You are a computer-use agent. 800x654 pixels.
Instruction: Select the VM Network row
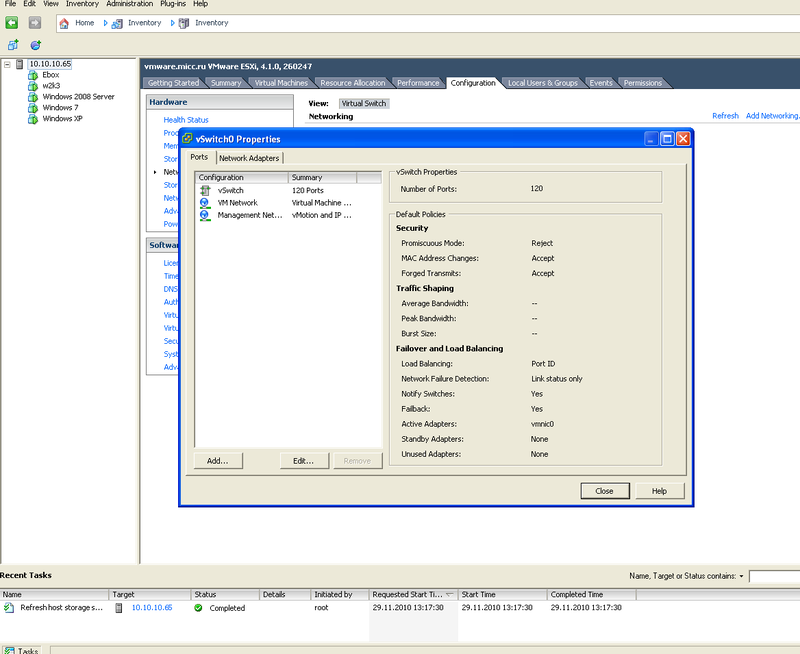[x=288, y=203]
